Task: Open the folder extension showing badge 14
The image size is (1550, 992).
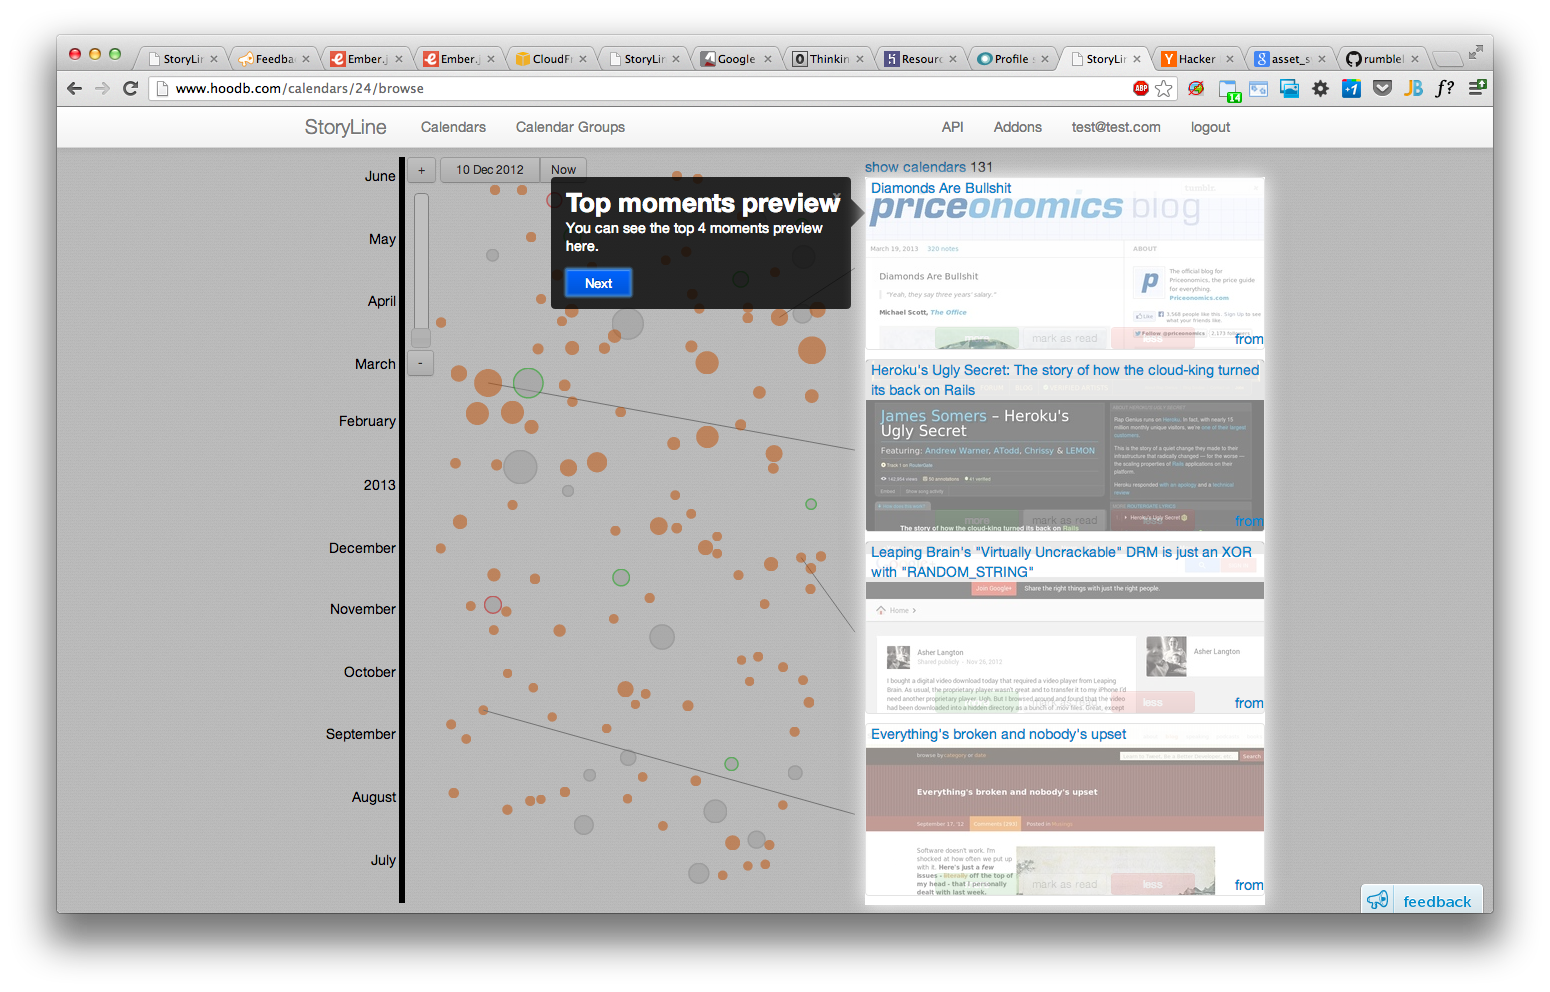Action: tap(1229, 90)
